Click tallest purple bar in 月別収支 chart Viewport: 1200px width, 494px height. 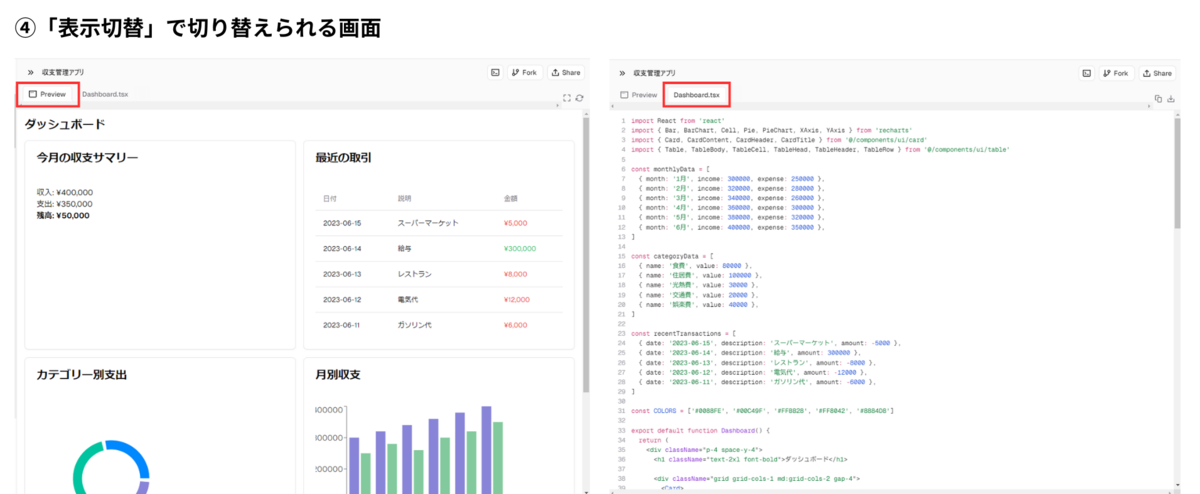(487, 450)
